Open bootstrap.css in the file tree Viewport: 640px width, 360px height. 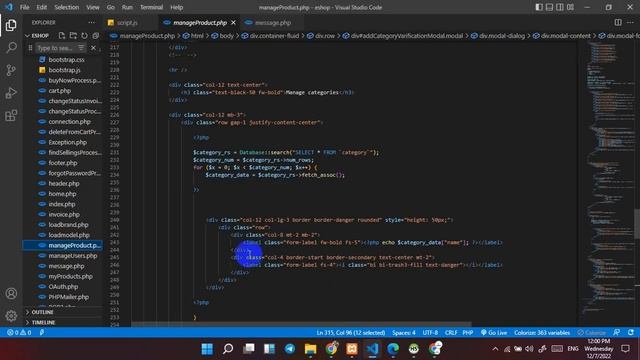tap(67, 60)
